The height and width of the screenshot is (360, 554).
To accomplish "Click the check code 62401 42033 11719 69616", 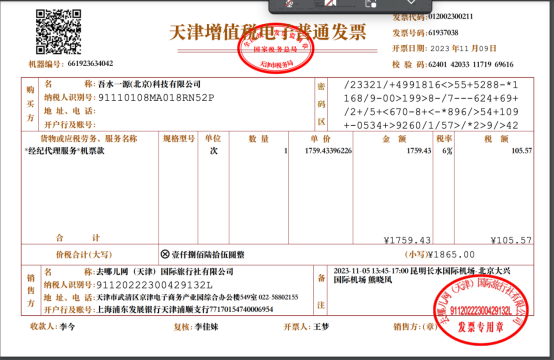I will [471, 64].
